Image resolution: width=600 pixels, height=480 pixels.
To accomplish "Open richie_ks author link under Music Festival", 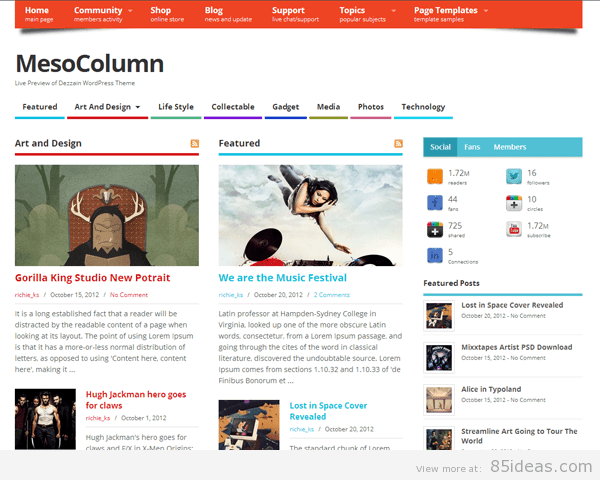I will 231,295.
